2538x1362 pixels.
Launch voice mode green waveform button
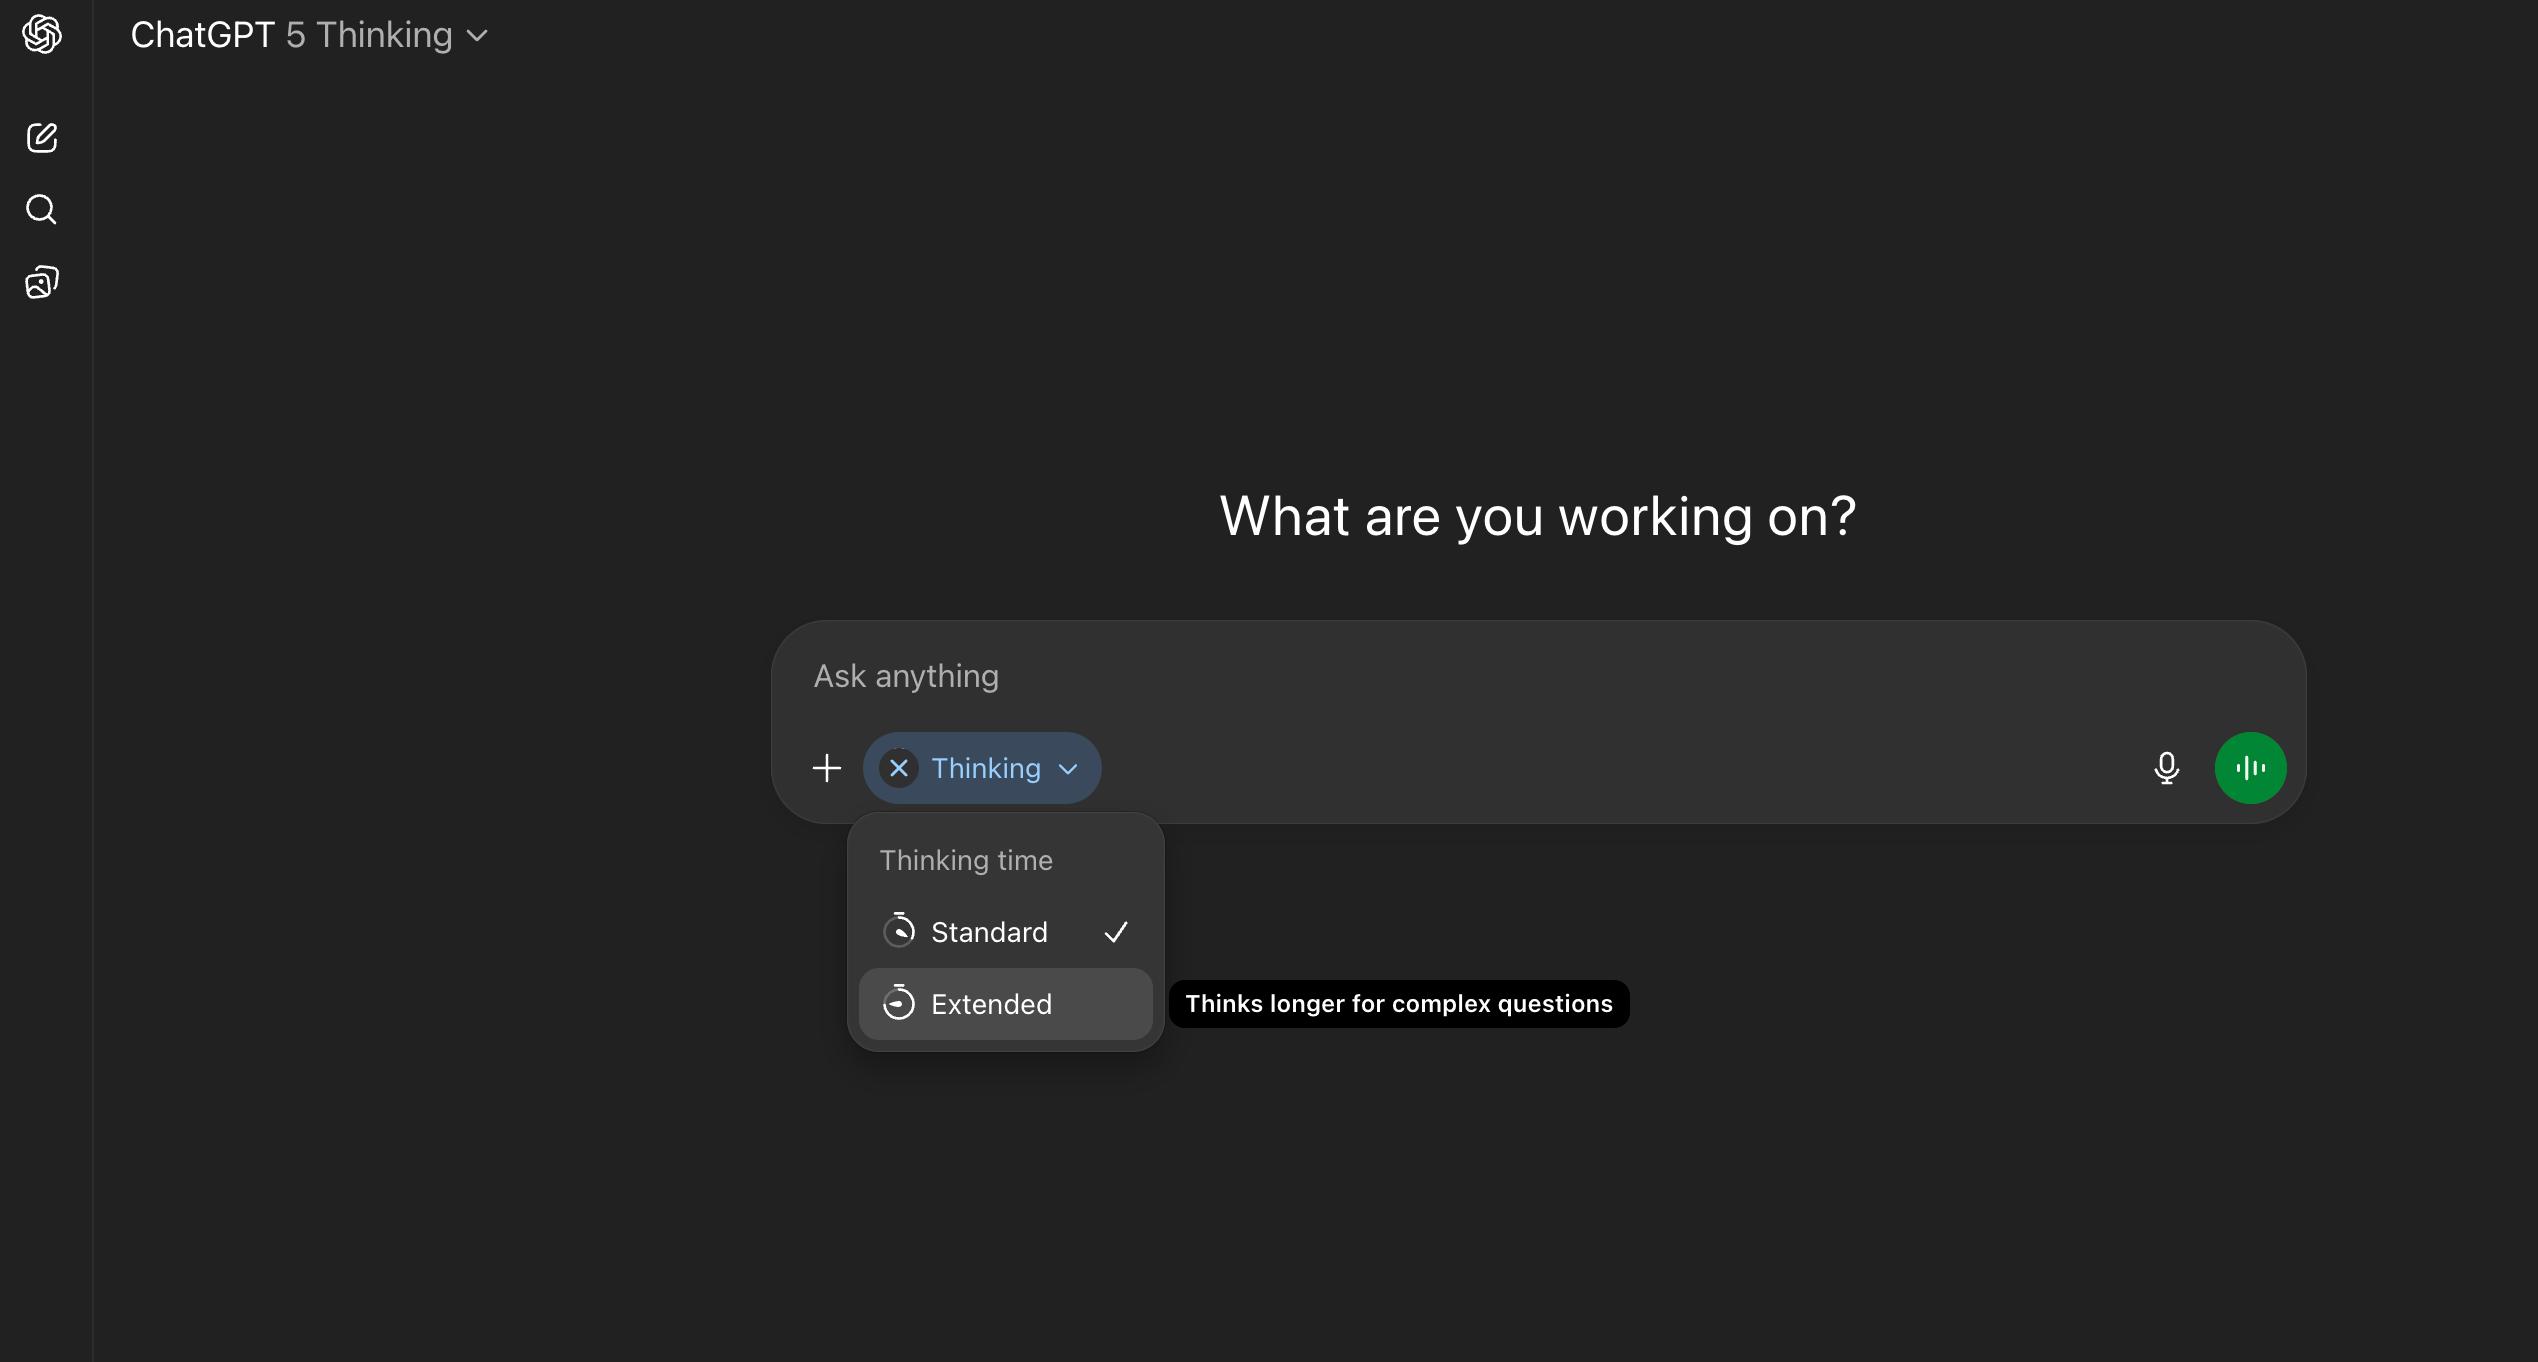2250,768
